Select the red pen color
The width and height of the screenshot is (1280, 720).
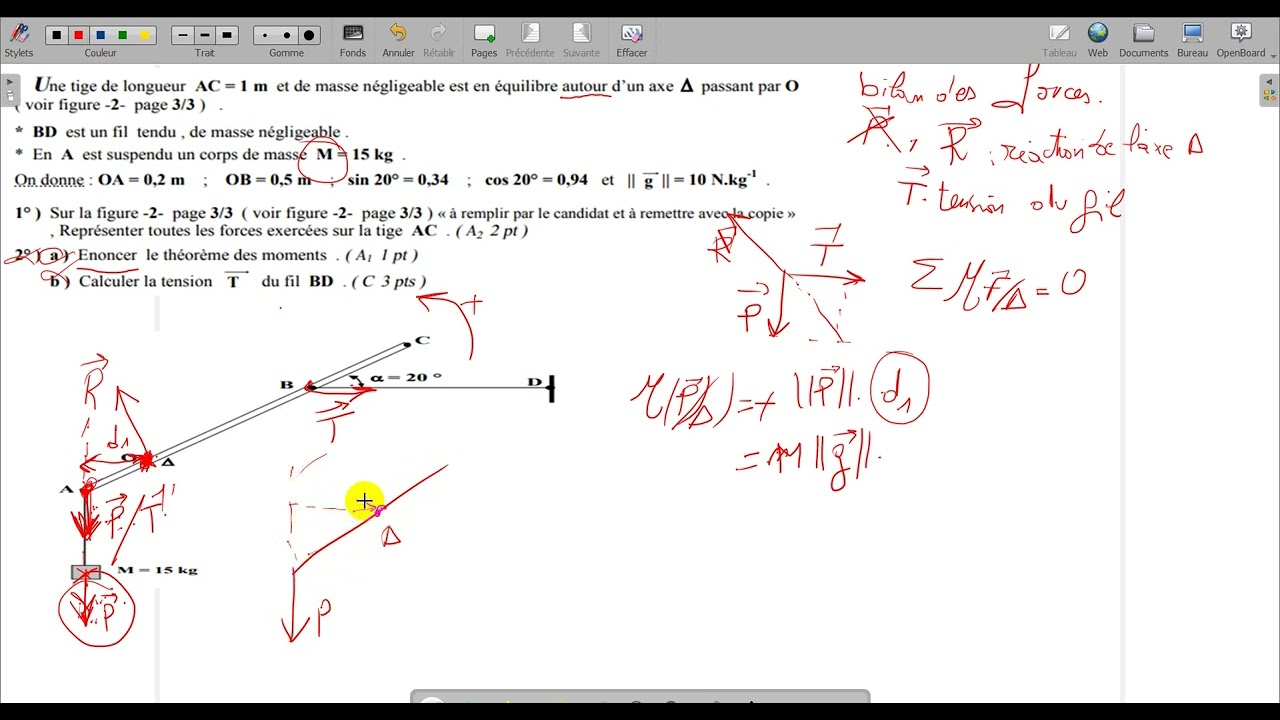79,35
